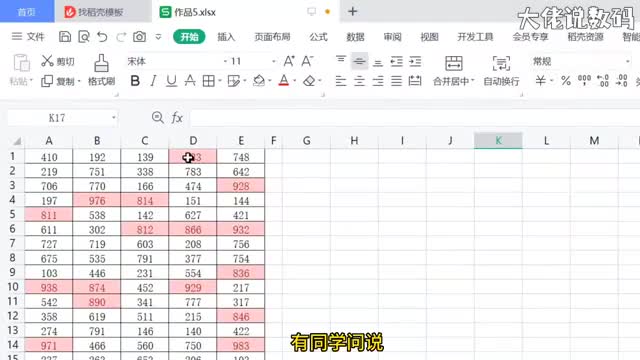This screenshot has height=360, width=640.
Task: Open the 首页 home tab
Action: click(x=27, y=11)
